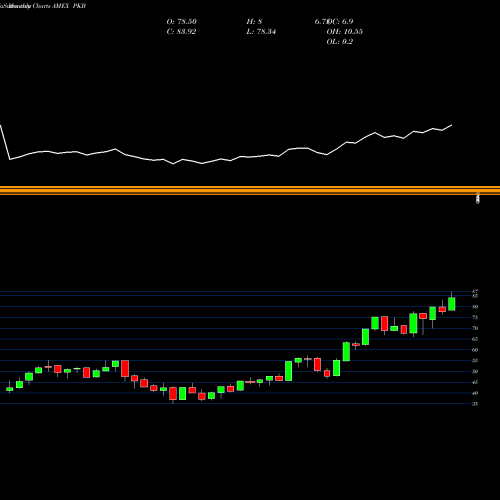Screen dimensions: 500x500
Task: Click the low price 'L: 78.34'
Action: click(261, 32)
